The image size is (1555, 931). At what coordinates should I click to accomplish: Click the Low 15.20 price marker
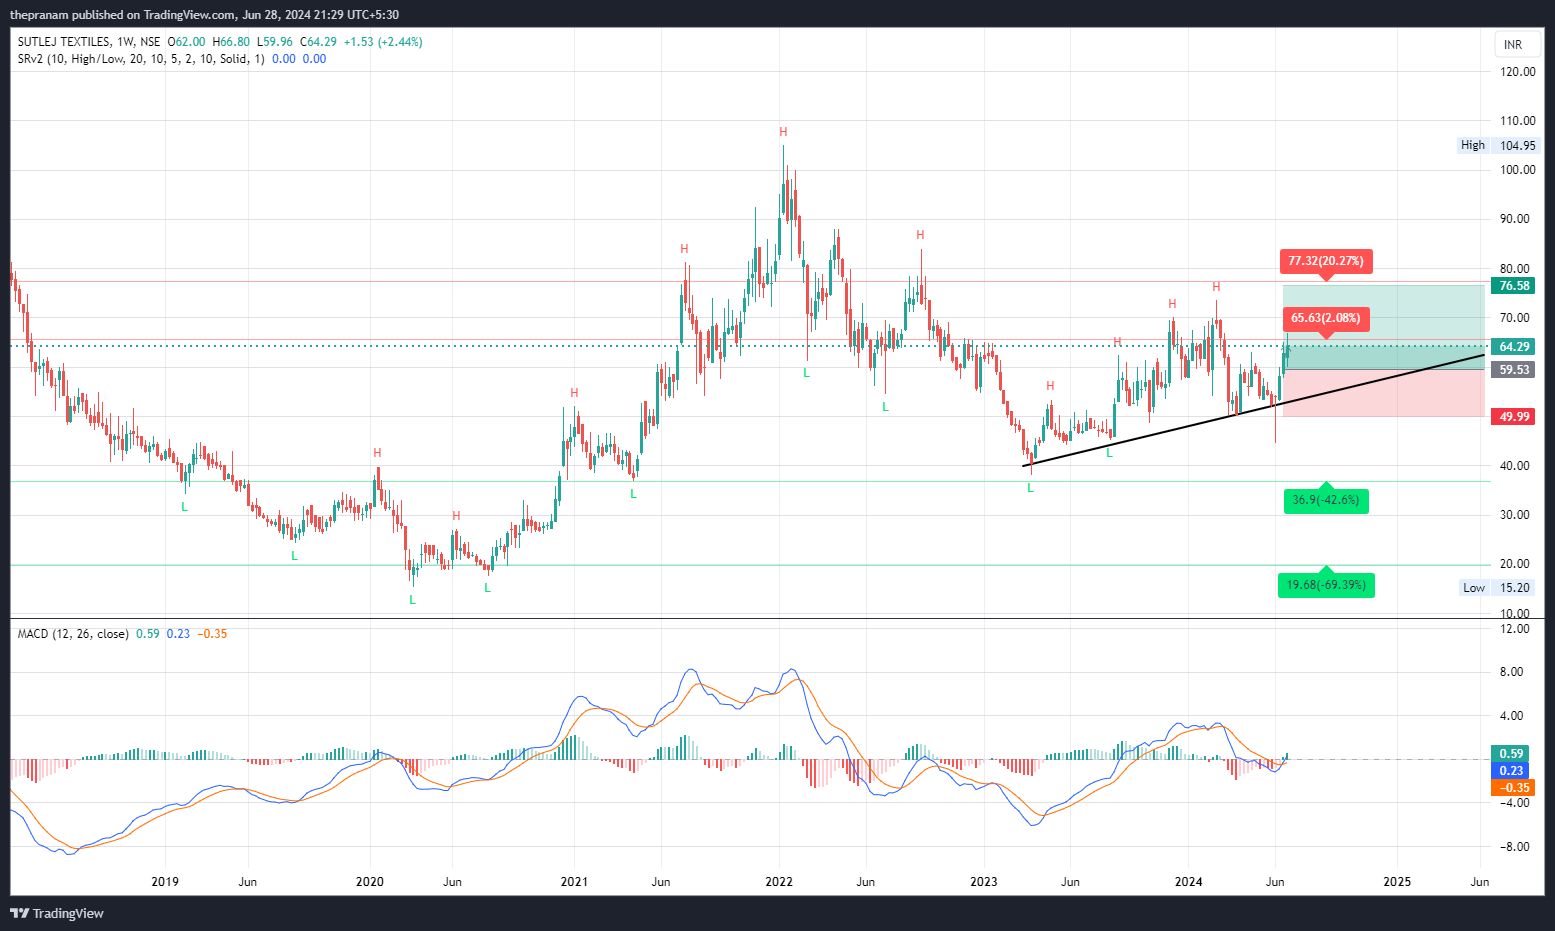point(1498,588)
